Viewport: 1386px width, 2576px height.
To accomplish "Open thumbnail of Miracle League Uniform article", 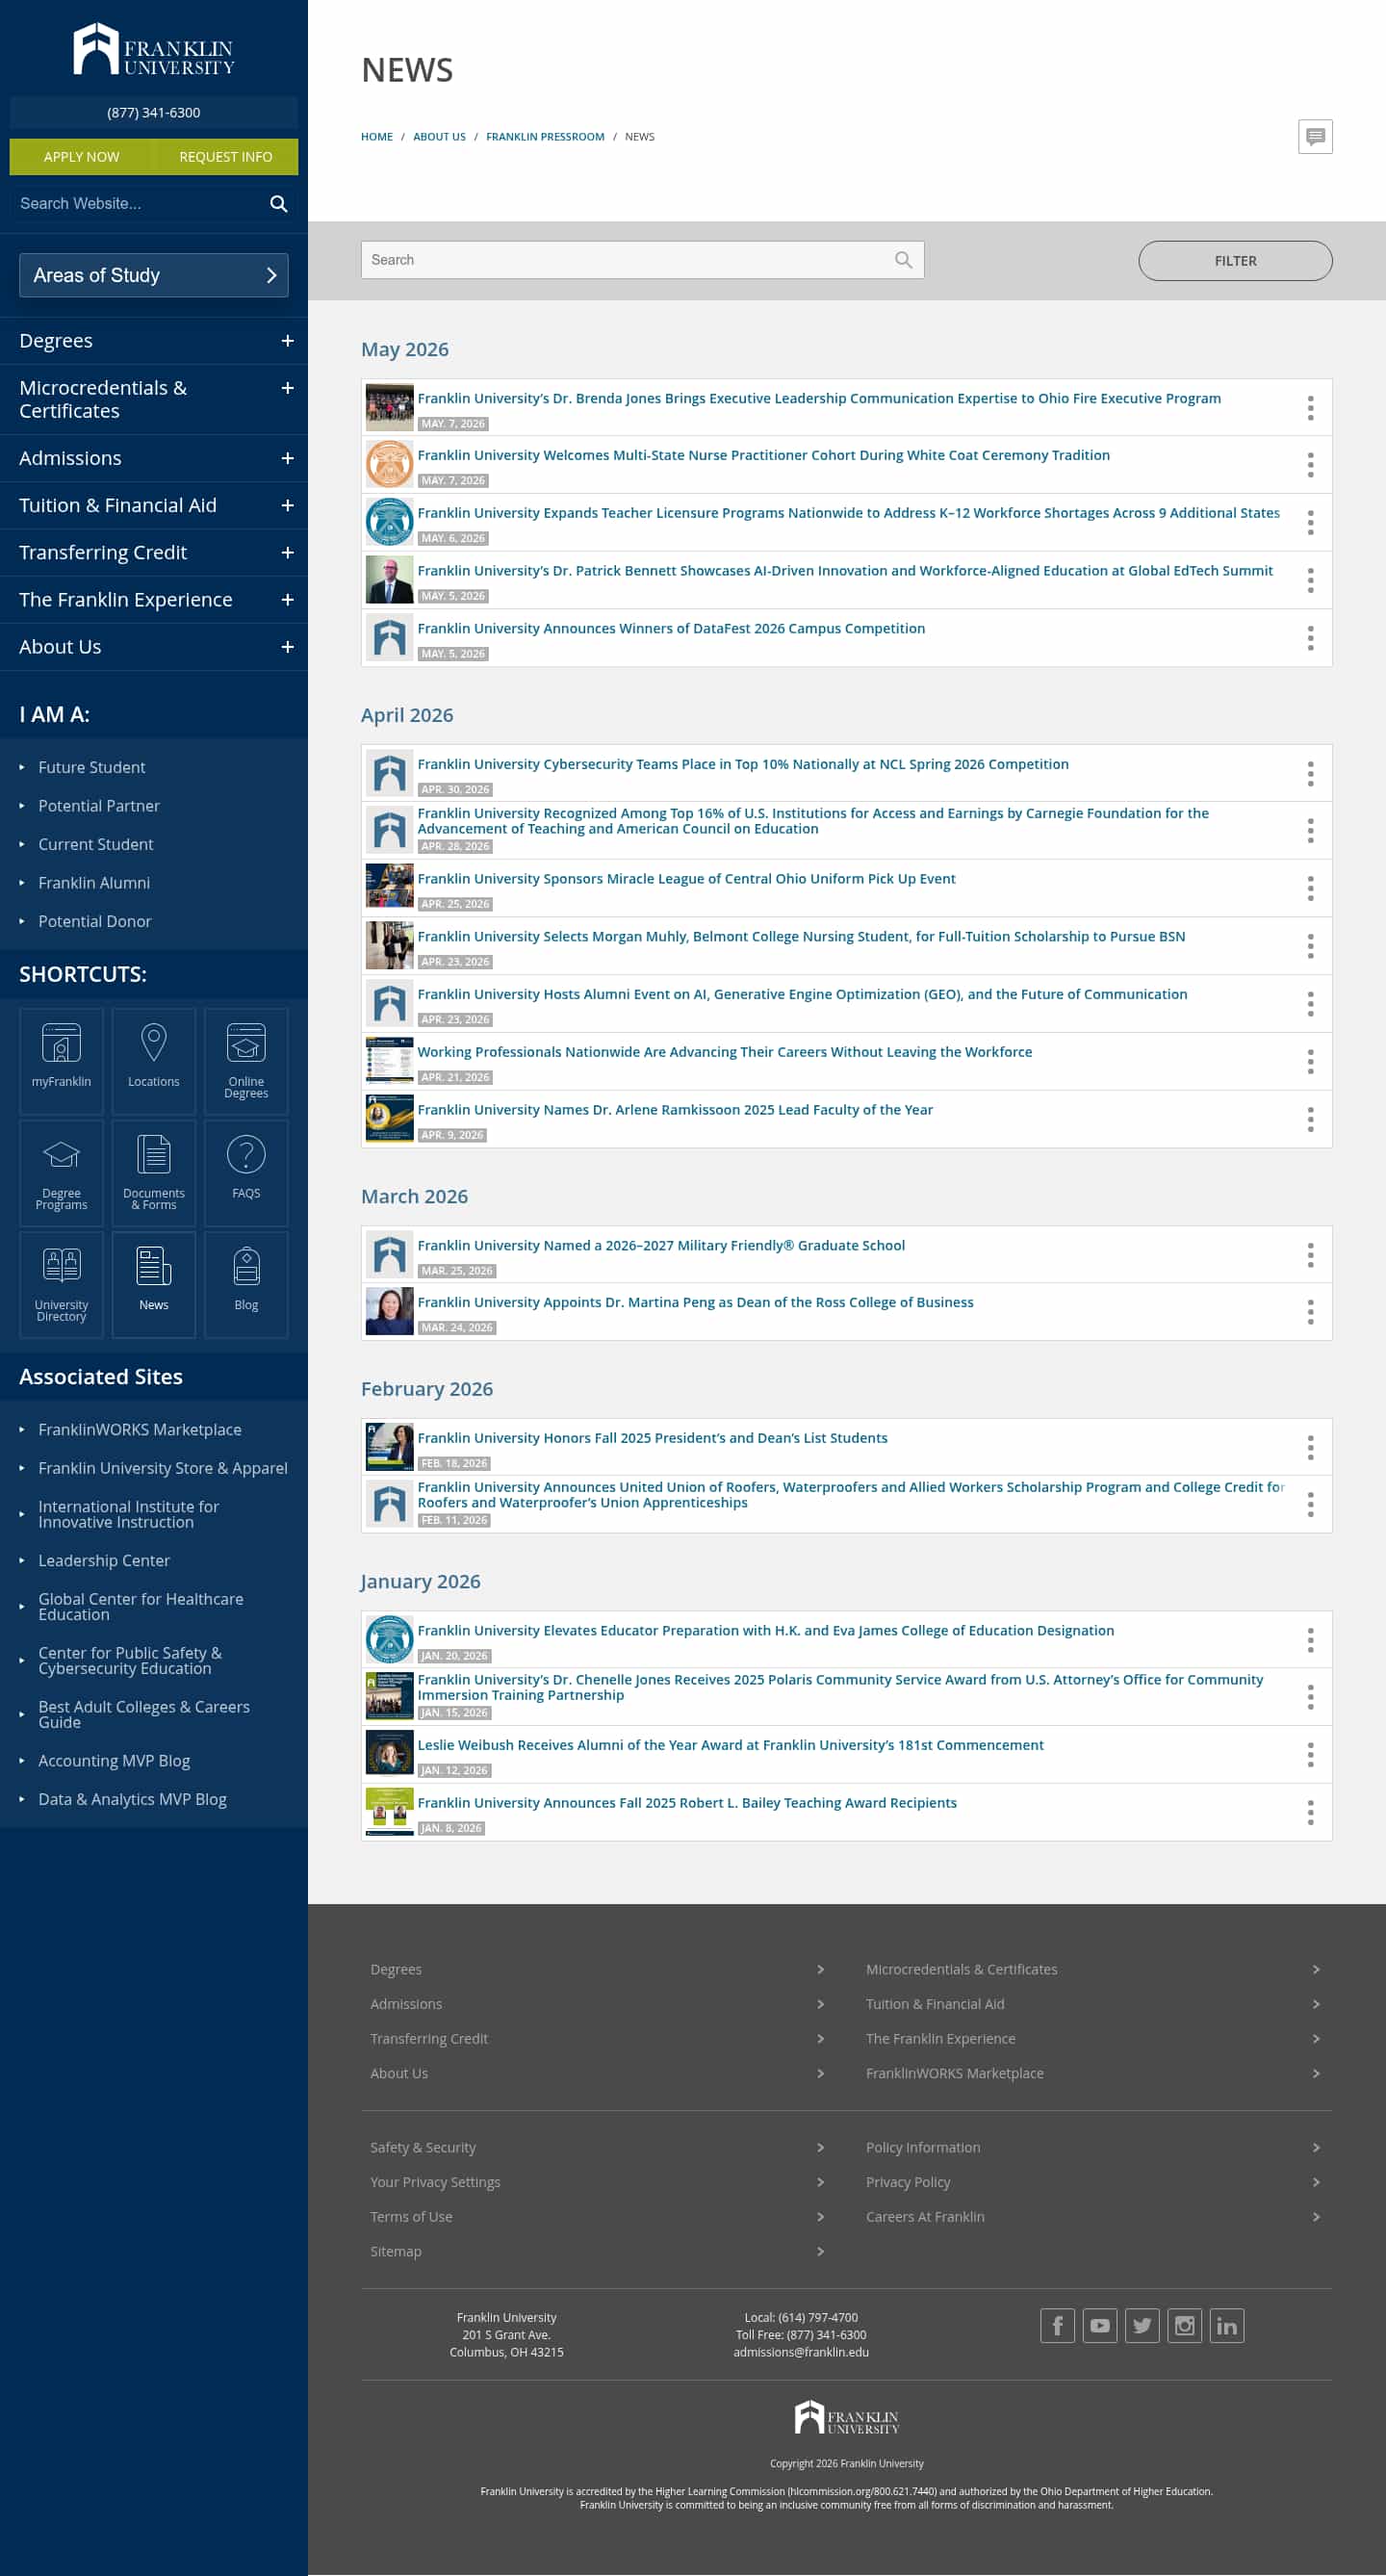I will (x=389, y=888).
